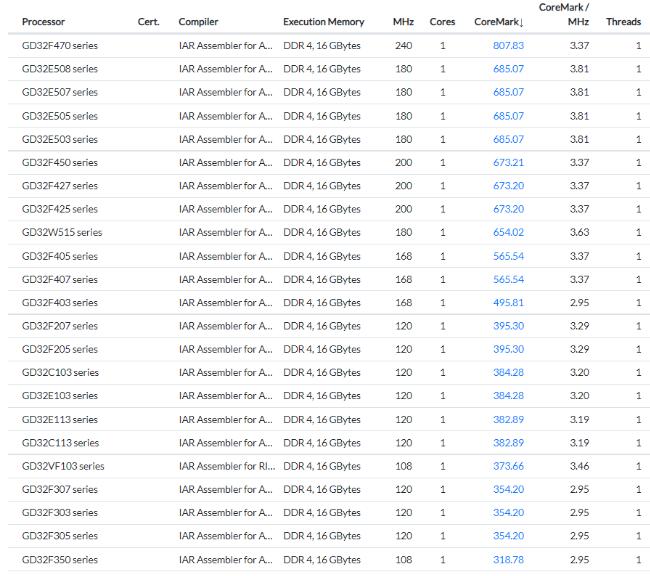Sort by MHz column header
Viewport: 650px width, 576px height.
click(x=403, y=22)
